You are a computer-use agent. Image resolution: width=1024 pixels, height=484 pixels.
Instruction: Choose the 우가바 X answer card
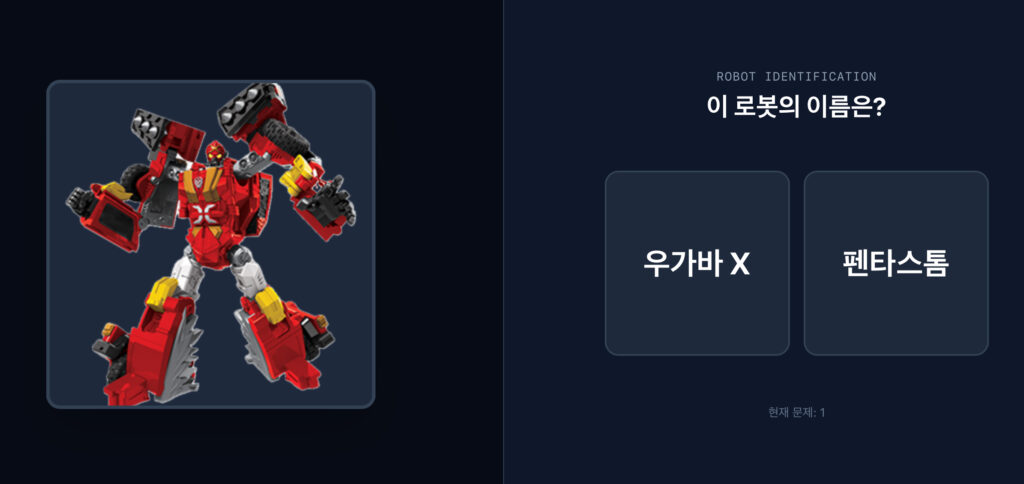pos(697,263)
